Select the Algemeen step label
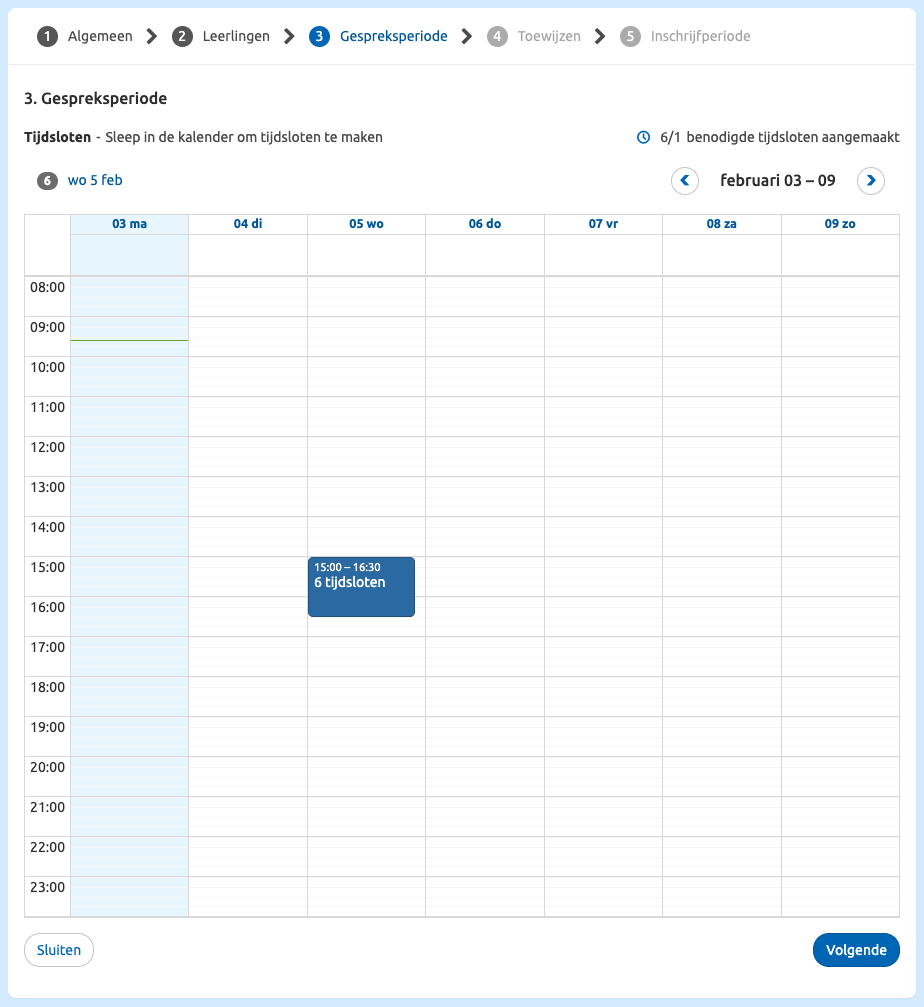 [x=99, y=35]
